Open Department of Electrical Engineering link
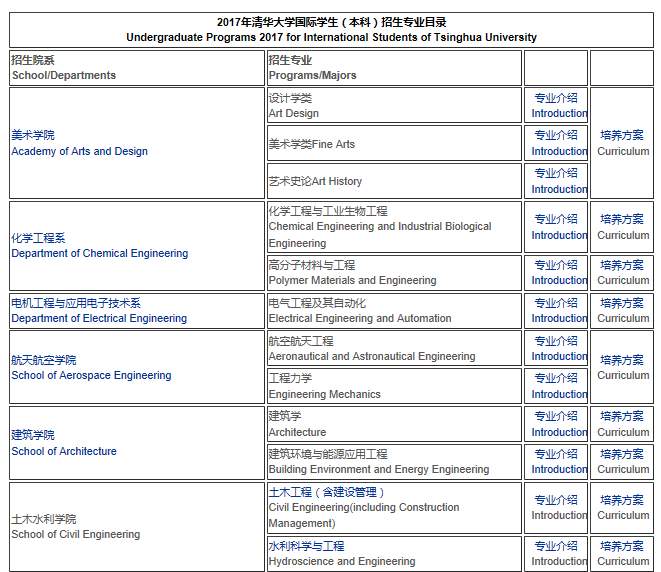 click(x=99, y=311)
